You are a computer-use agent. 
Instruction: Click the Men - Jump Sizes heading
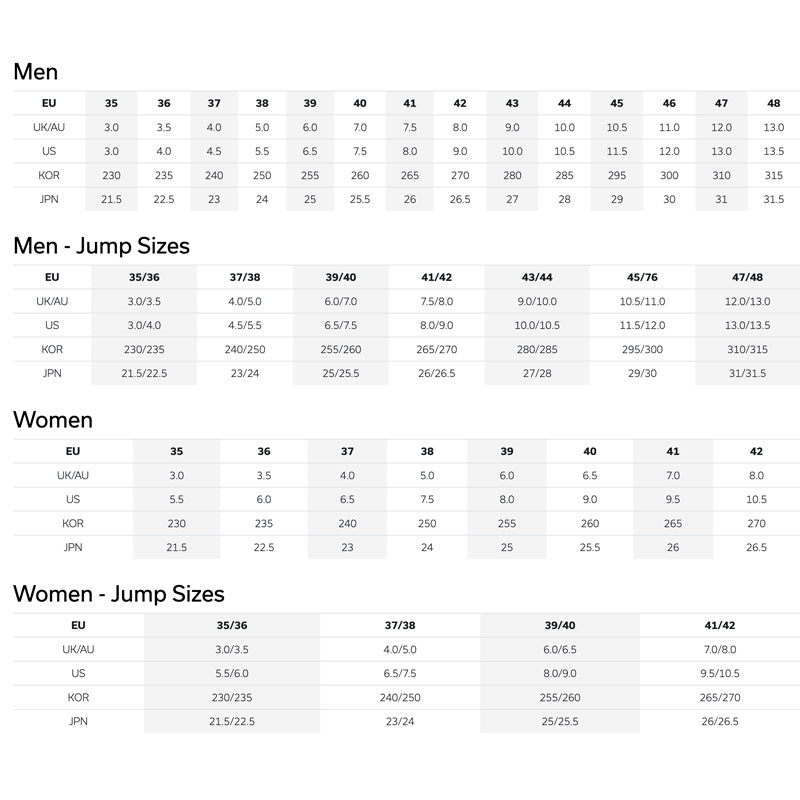click(101, 245)
